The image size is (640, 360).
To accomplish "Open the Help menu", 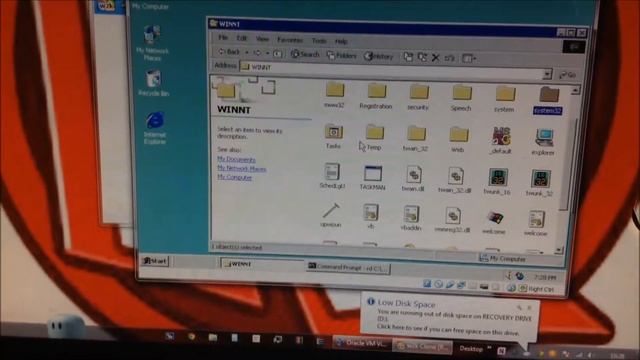I will pyautogui.click(x=341, y=42).
